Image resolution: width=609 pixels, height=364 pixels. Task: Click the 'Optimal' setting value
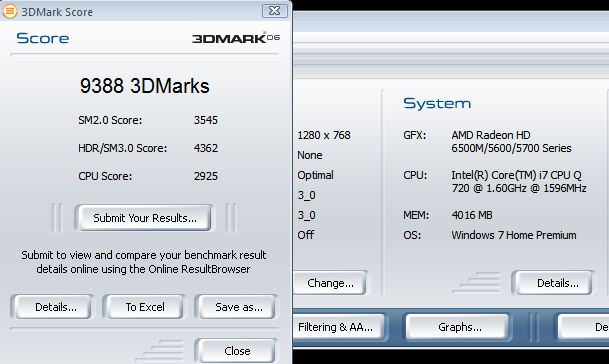coord(315,175)
